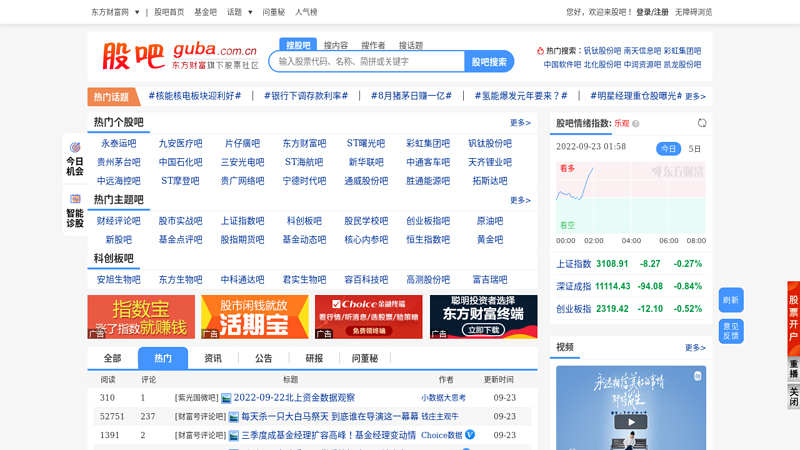Open post 2022-09-22北上资金数据观察

coord(294,397)
